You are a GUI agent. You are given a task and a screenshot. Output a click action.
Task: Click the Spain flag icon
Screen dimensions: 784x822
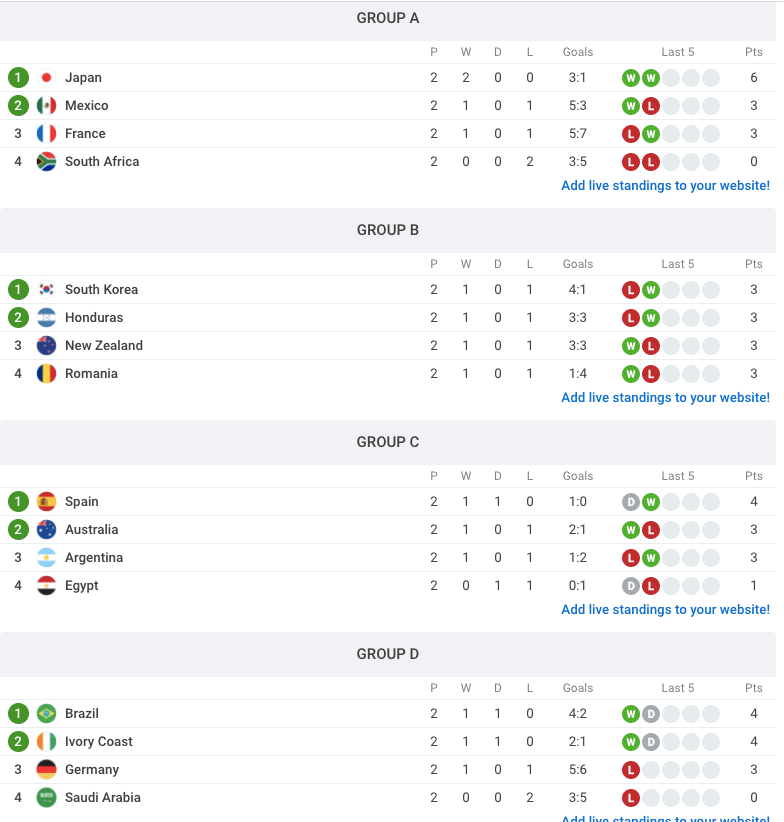coord(44,501)
